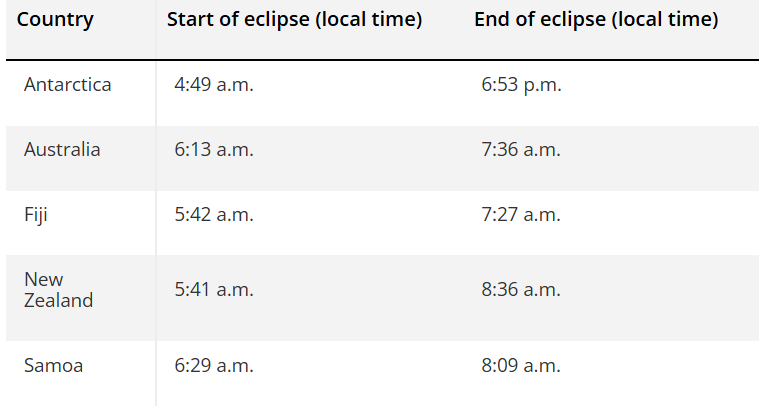The height and width of the screenshot is (418, 771).
Task: Click Australia's 6:13 a.m. start time
Action: (214, 151)
